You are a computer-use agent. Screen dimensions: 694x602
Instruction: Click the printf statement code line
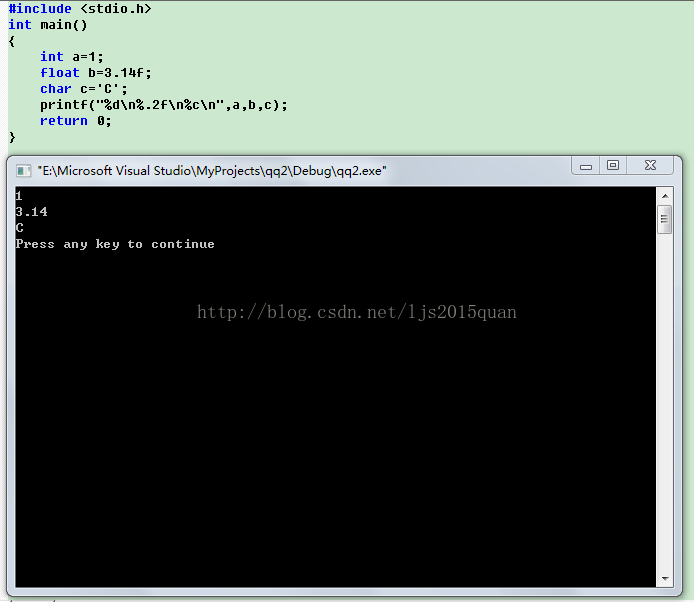point(164,105)
